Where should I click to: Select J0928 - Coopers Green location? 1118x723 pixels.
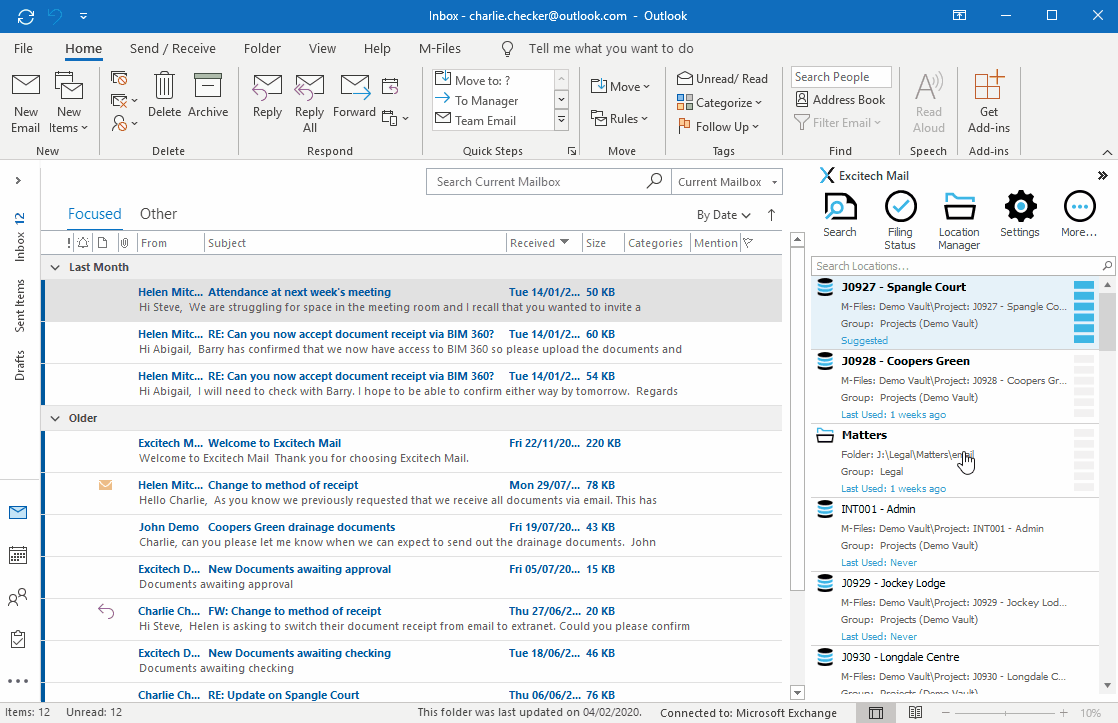955,387
